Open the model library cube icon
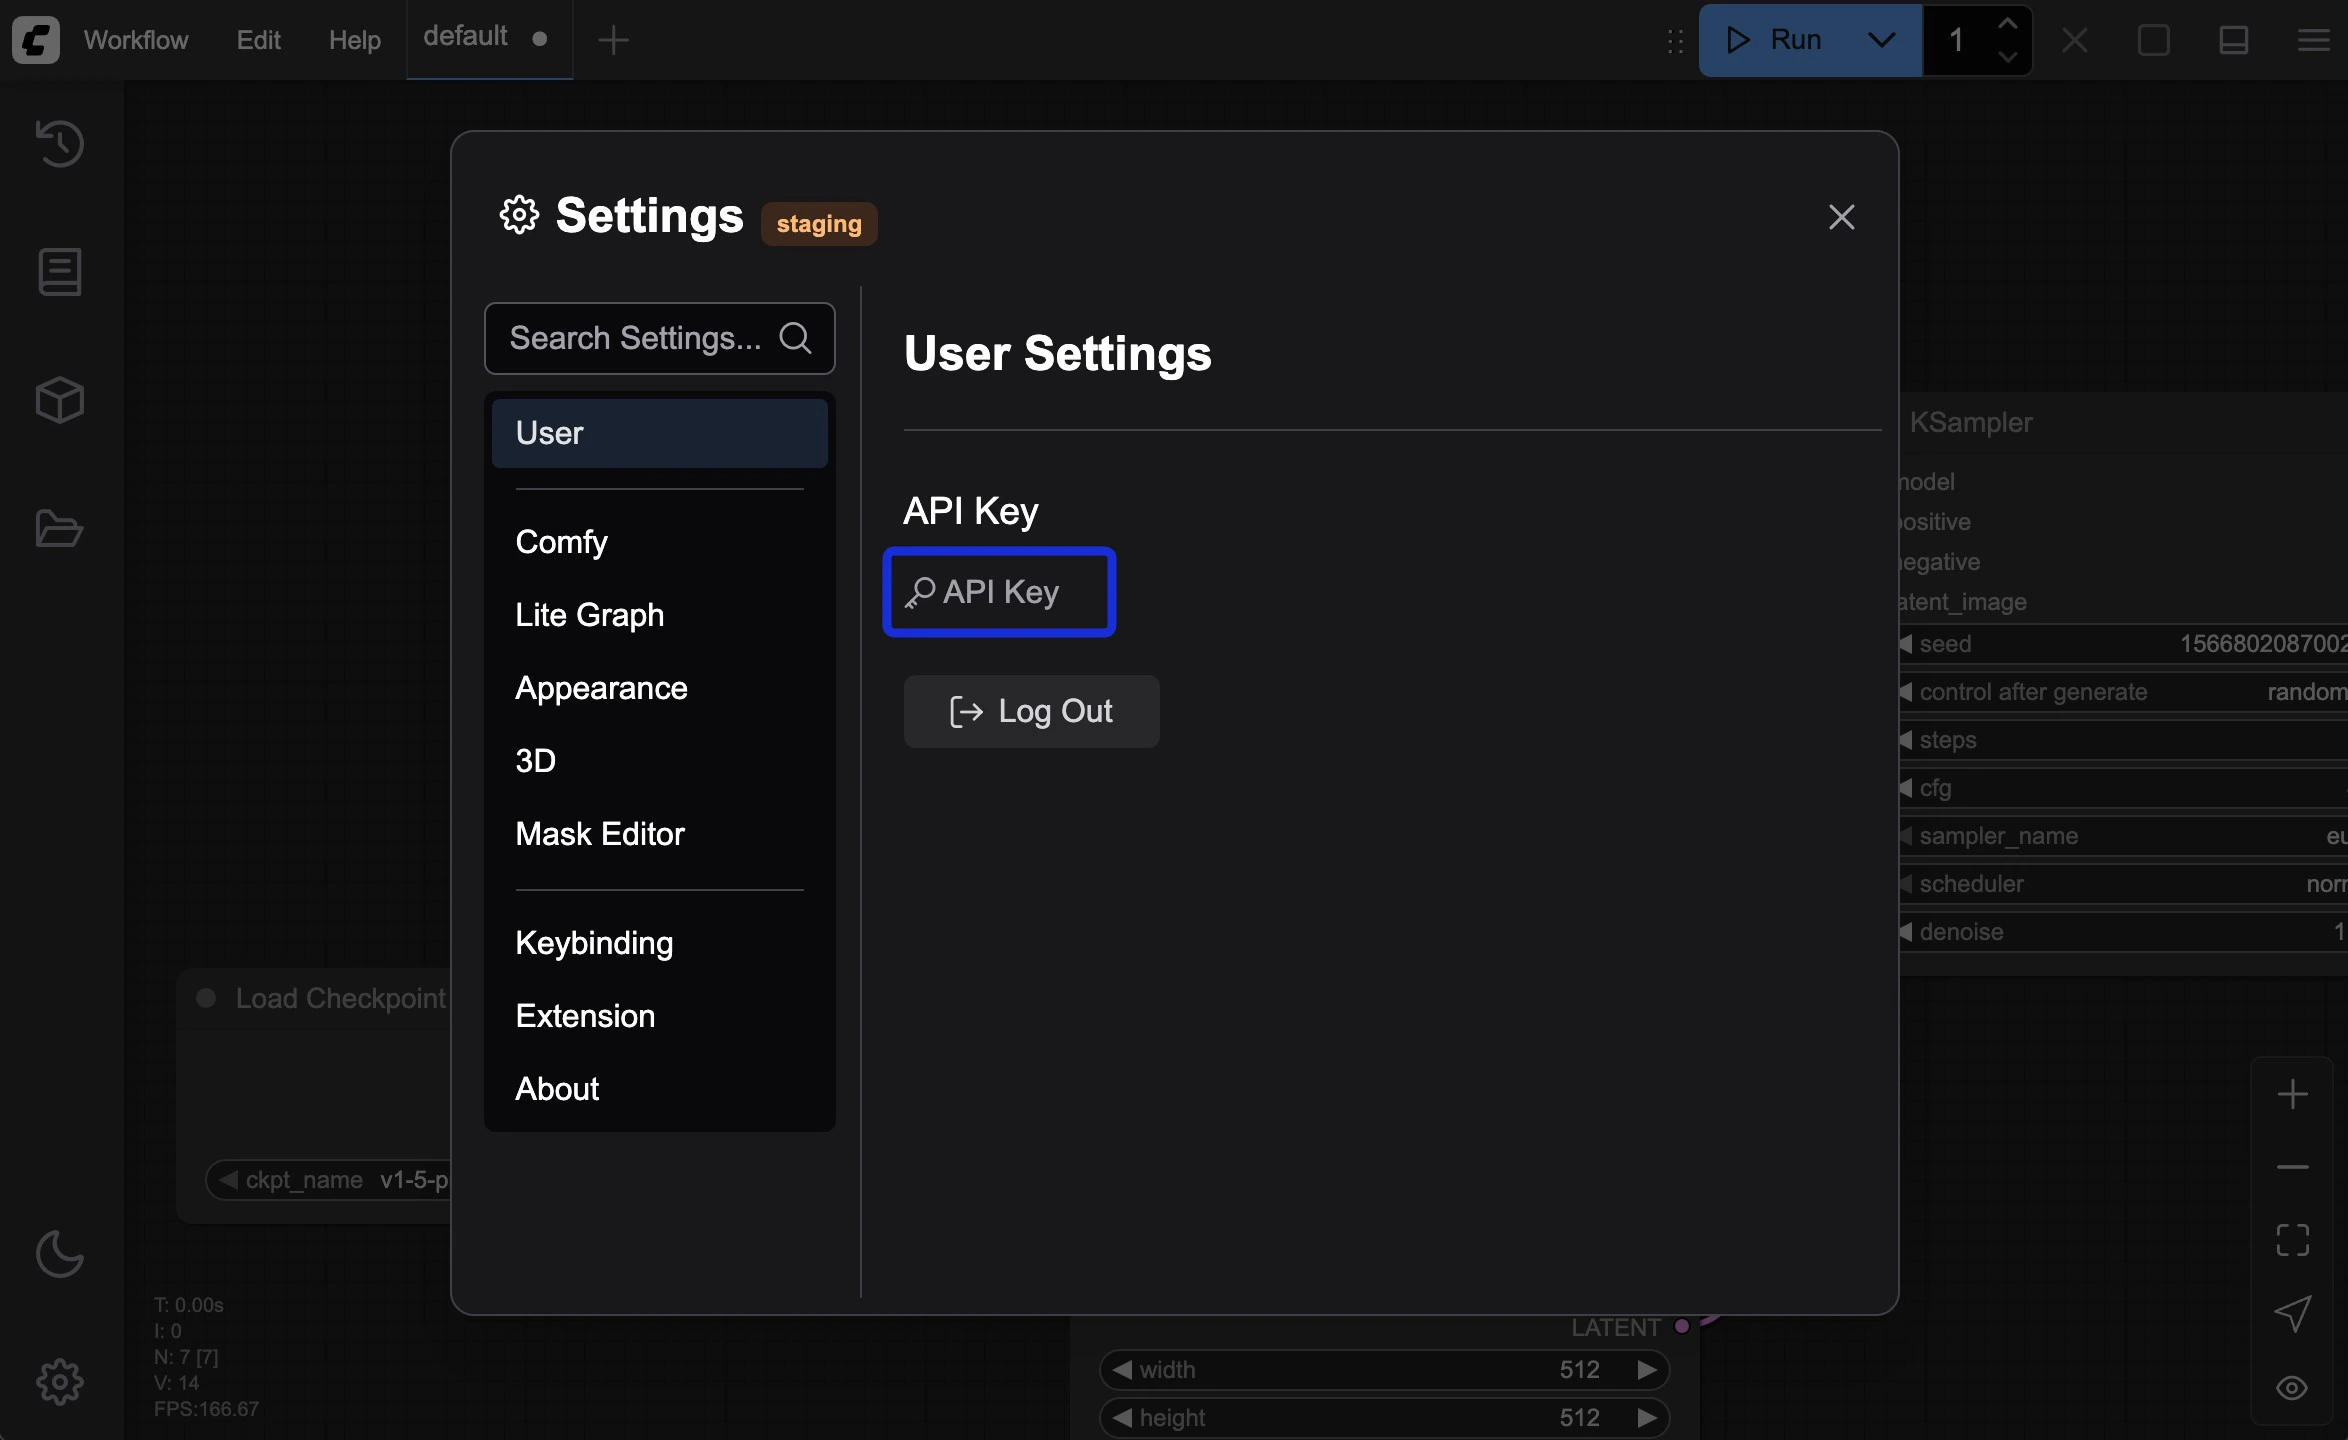Viewport: 2348px width, 1440px height. tap(59, 400)
